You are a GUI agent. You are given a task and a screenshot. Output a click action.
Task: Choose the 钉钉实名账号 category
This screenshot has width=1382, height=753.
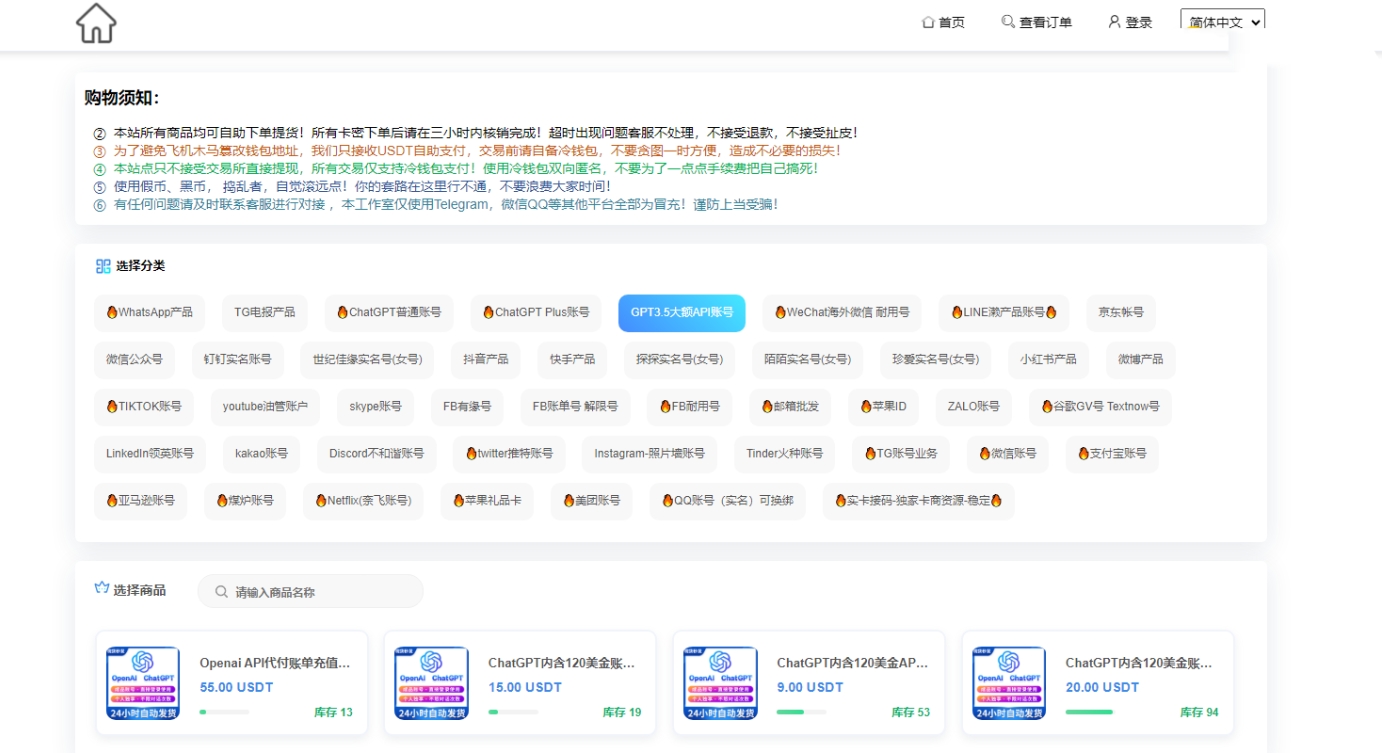pos(237,360)
